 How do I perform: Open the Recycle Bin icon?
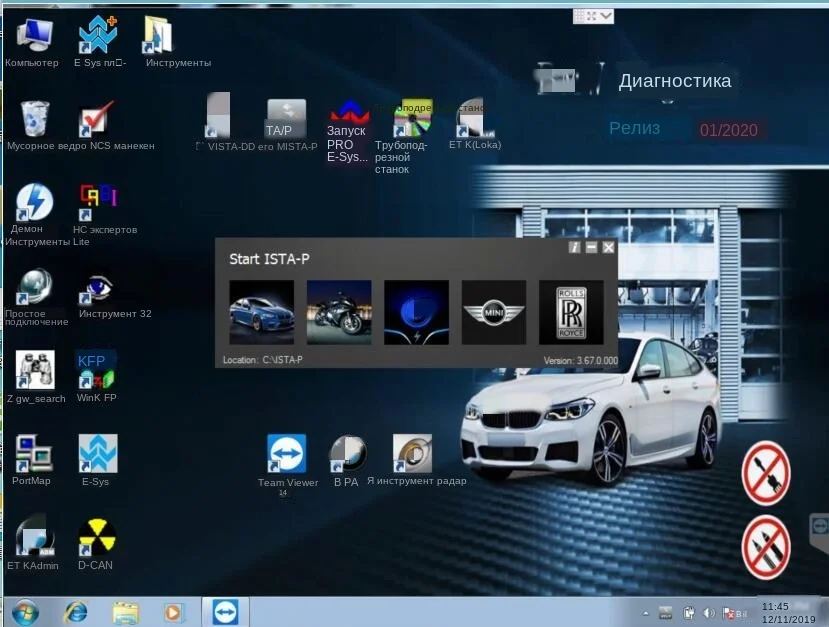(34, 120)
